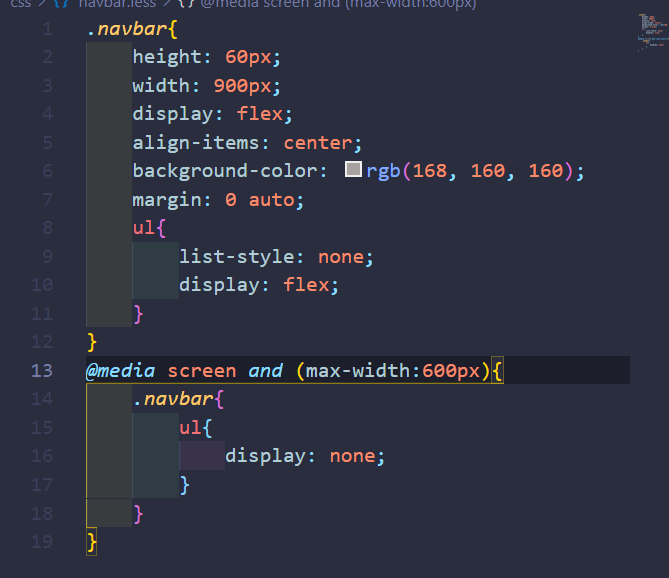Click the 'rgb' function name

(x=383, y=171)
